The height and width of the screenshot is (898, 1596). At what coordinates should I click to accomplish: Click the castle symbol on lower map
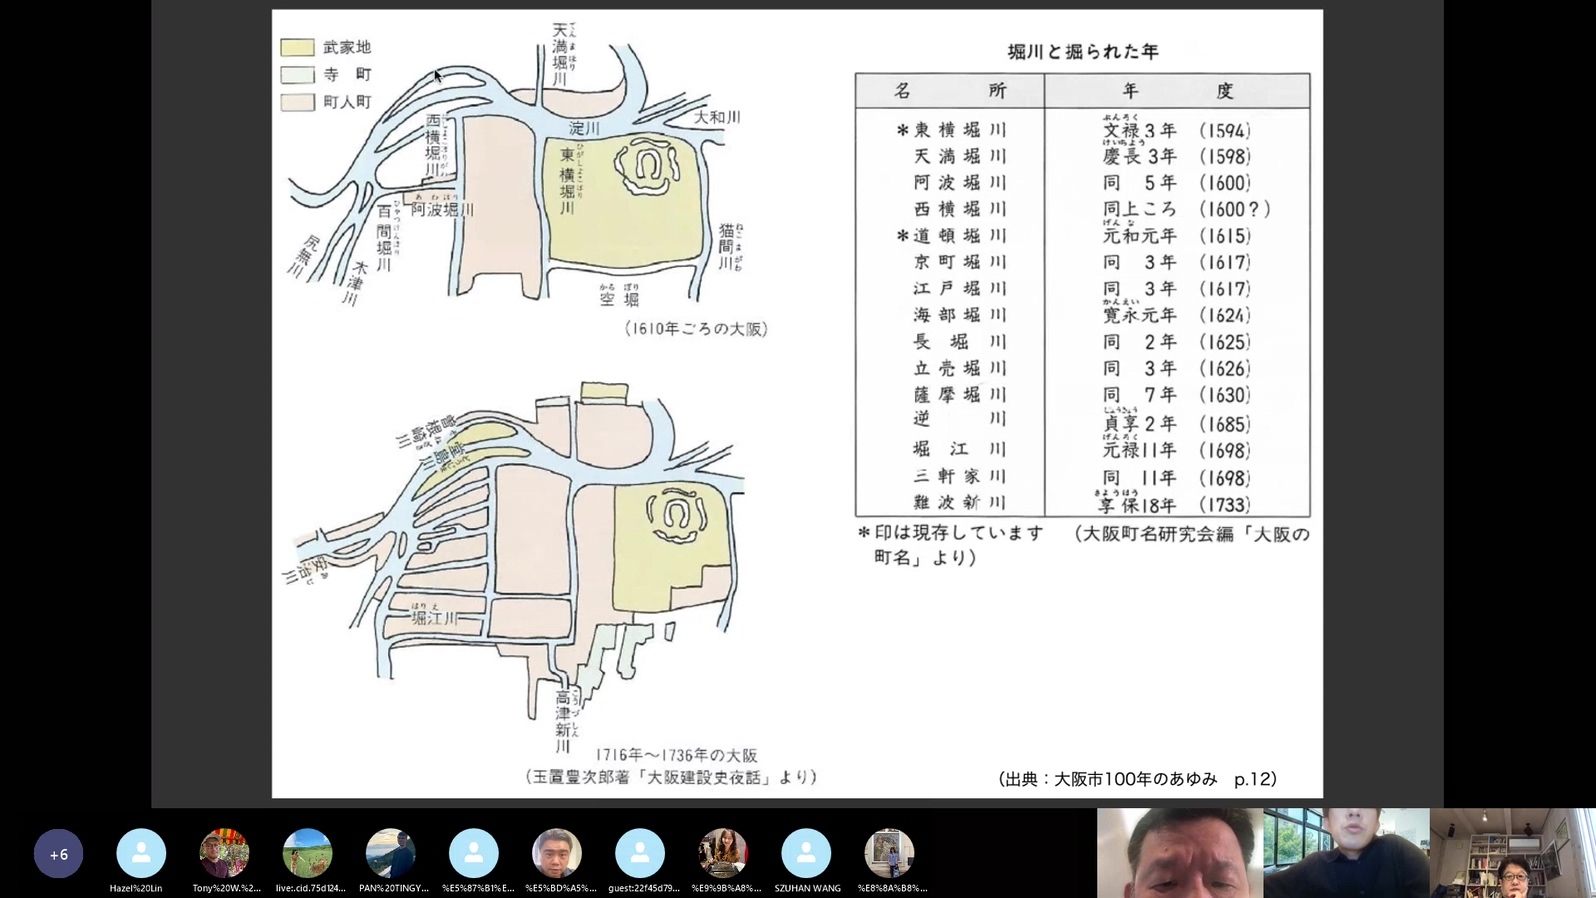tap(677, 514)
